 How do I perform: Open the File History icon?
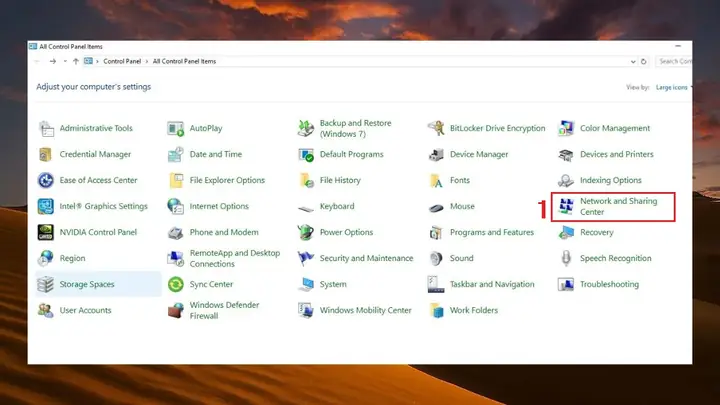click(306, 180)
